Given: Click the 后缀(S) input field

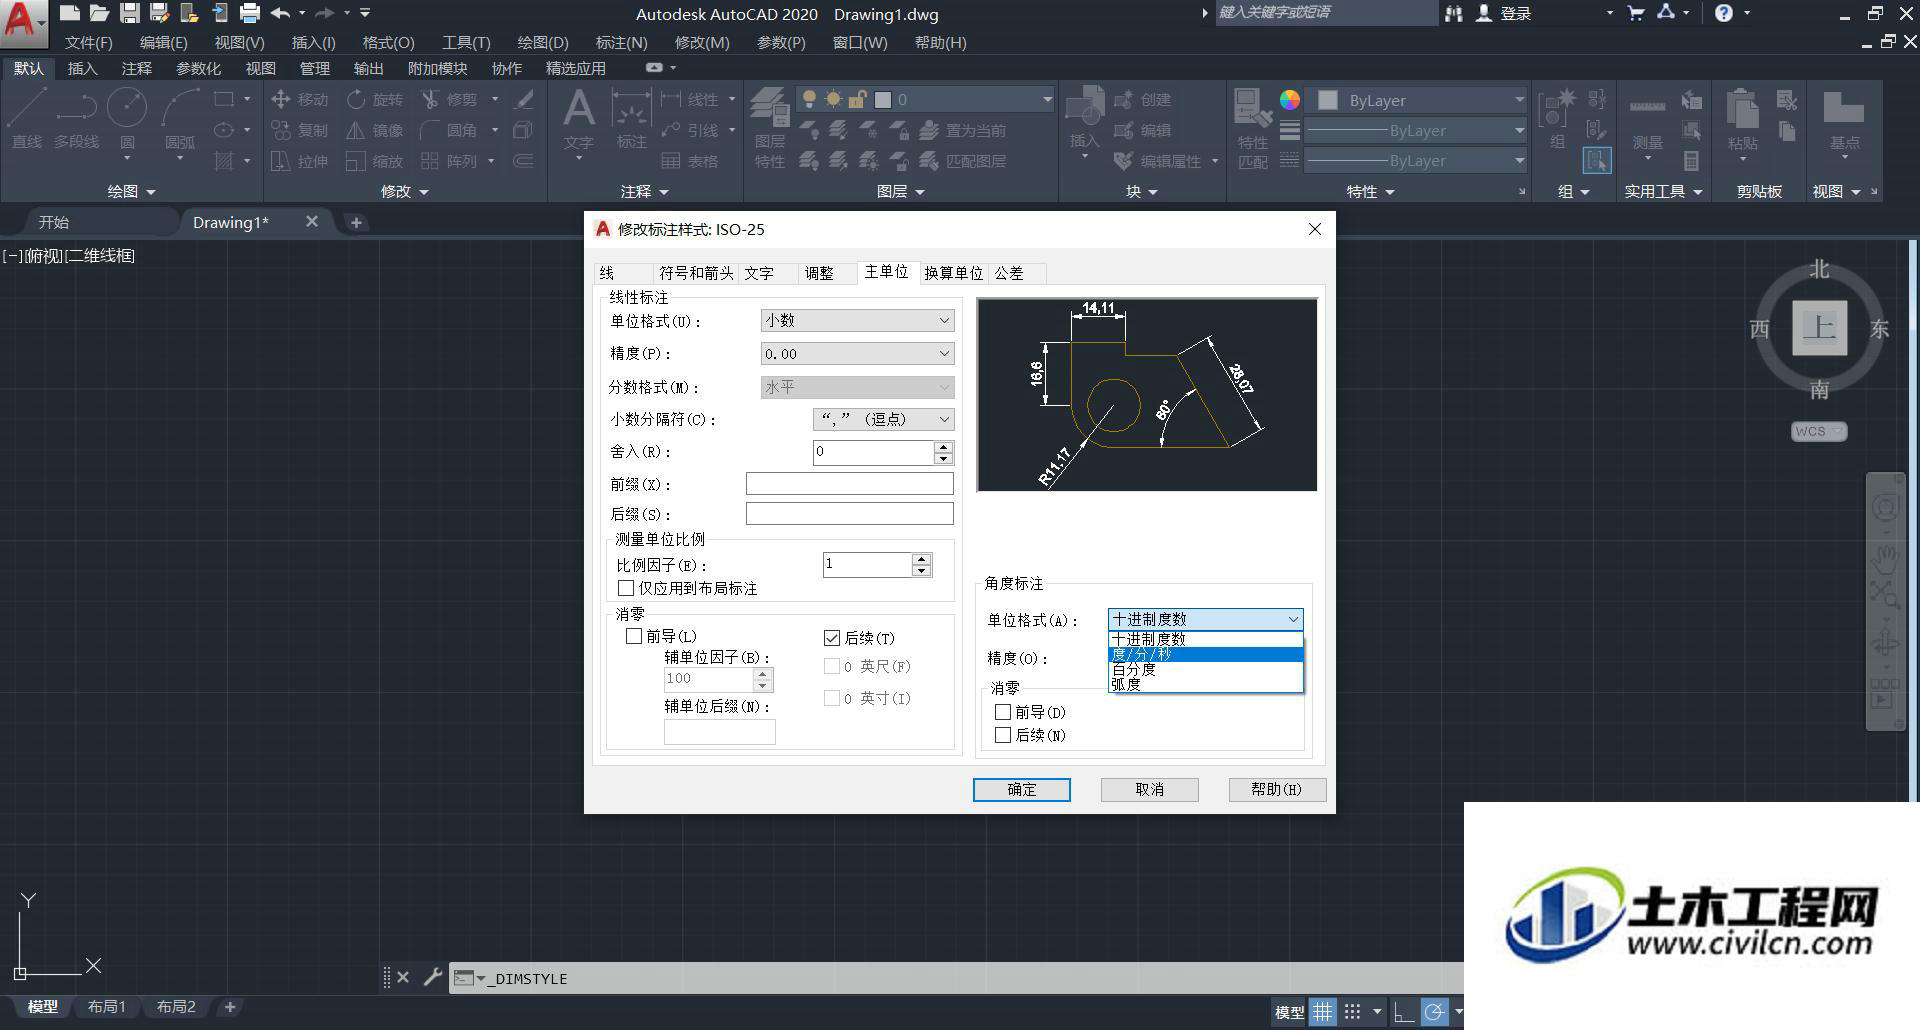Looking at the screenshot, I should point(849,513).
